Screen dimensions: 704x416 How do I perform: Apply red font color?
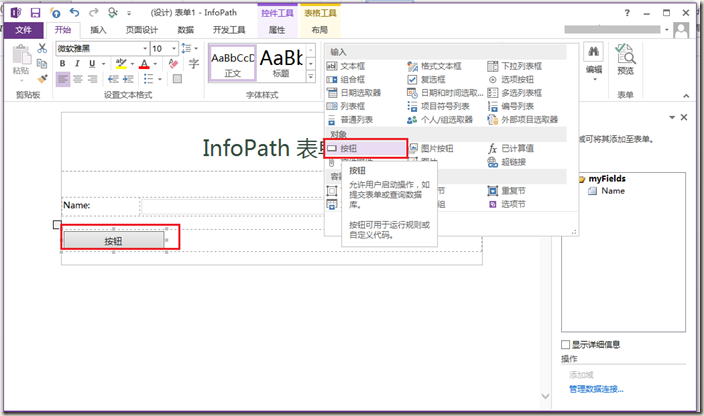coord(144,64)
